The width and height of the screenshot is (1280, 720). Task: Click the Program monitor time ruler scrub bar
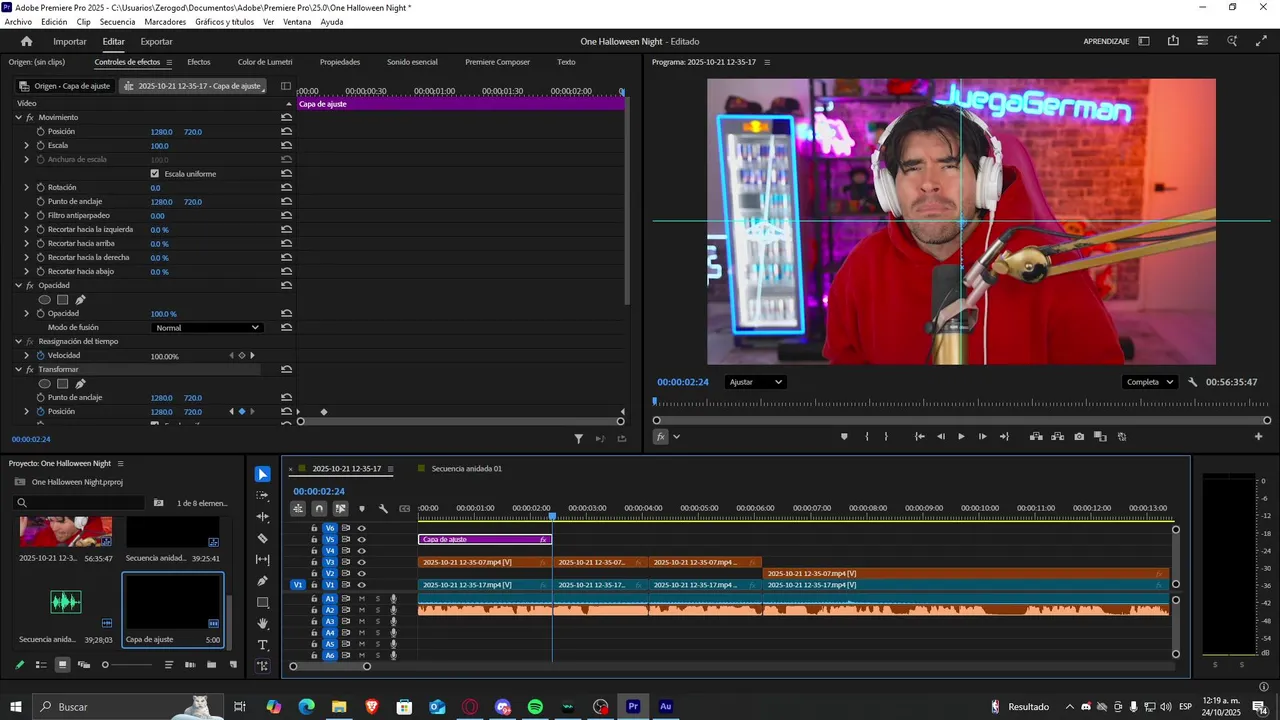pyautogui.click(x=961, y=404)
